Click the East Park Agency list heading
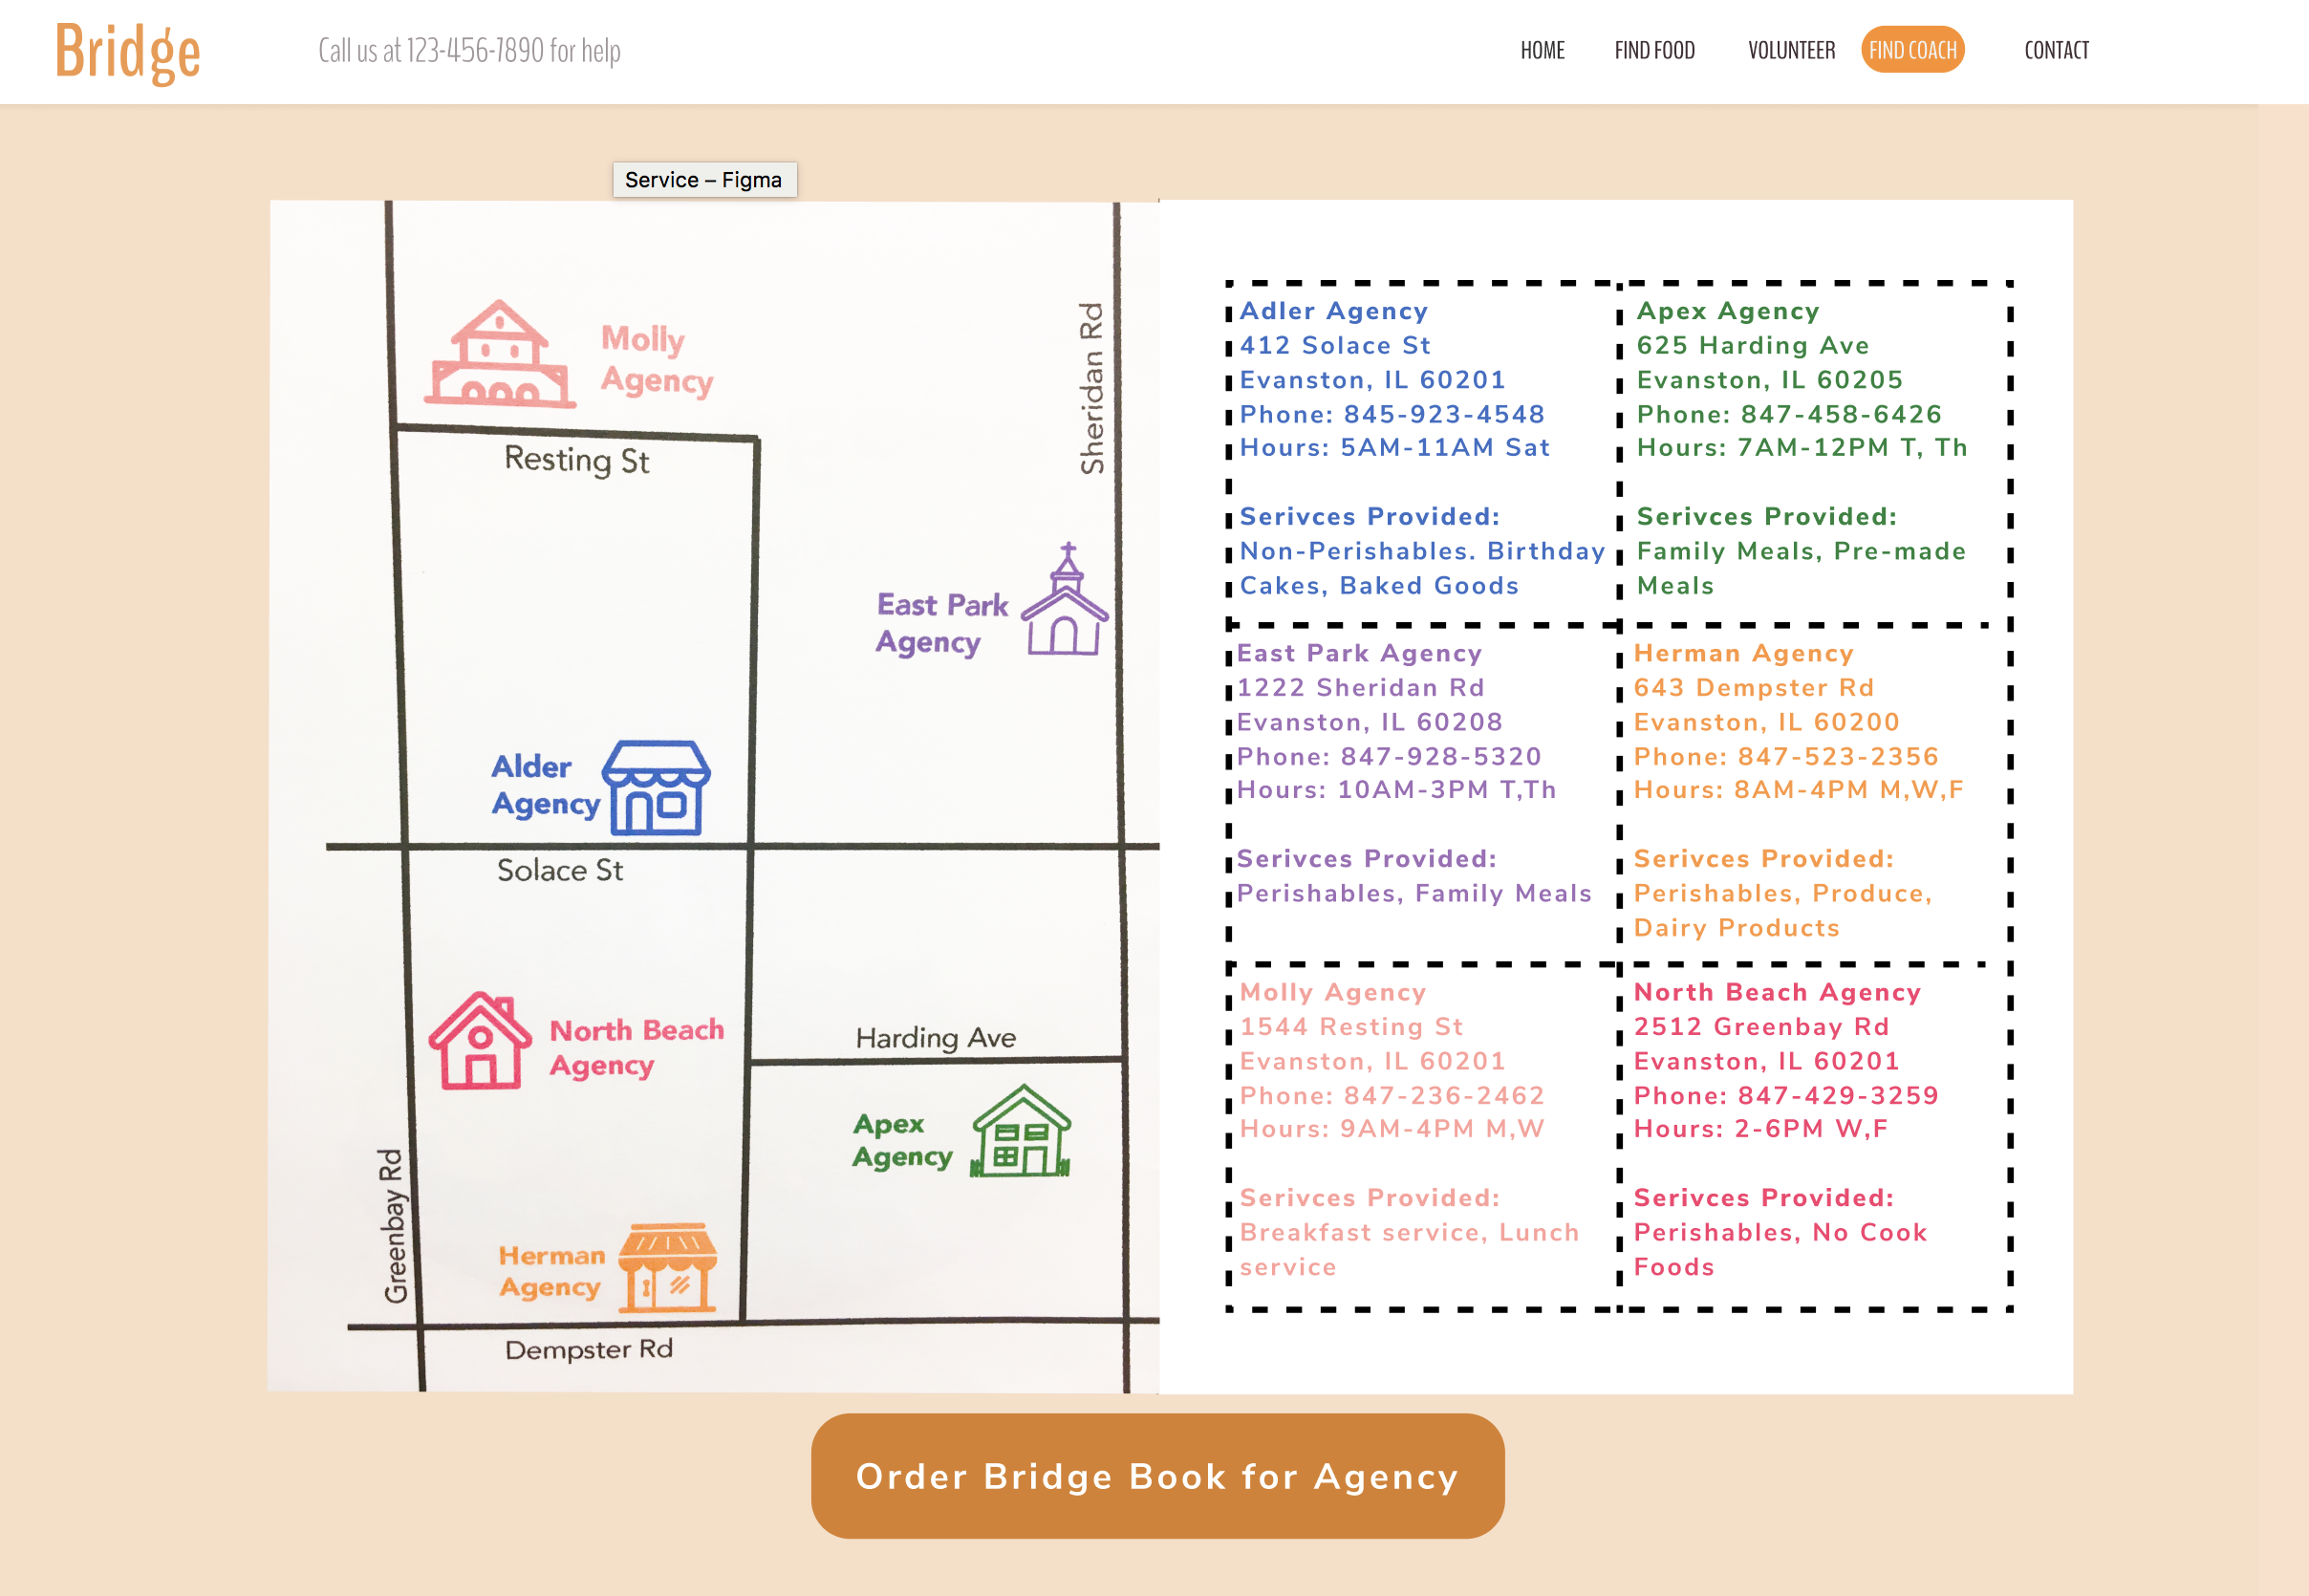The image size is (2309, 1596). point(1359,653)
